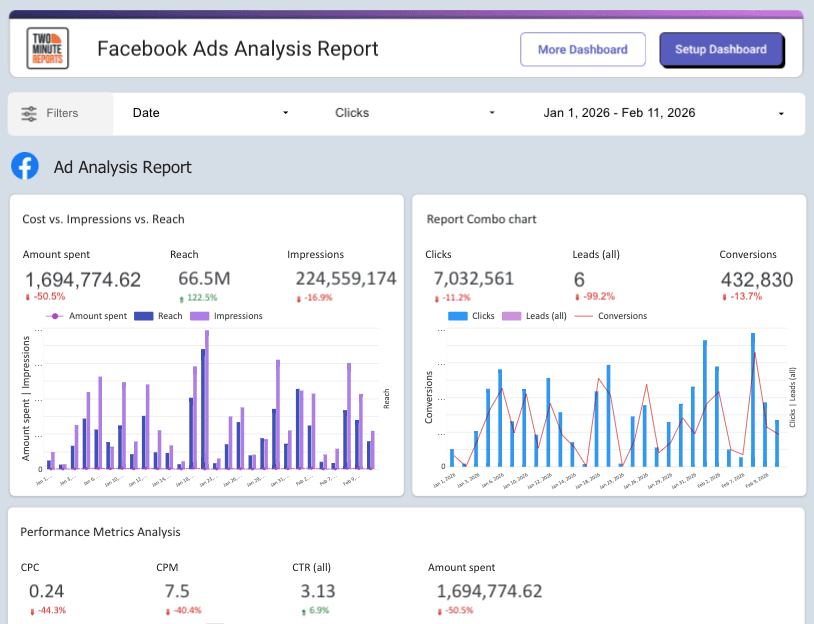This screenshot has height=624, width=814.
Task: Open the Clicks metric dropdown
Action: (x=415, y=113)
